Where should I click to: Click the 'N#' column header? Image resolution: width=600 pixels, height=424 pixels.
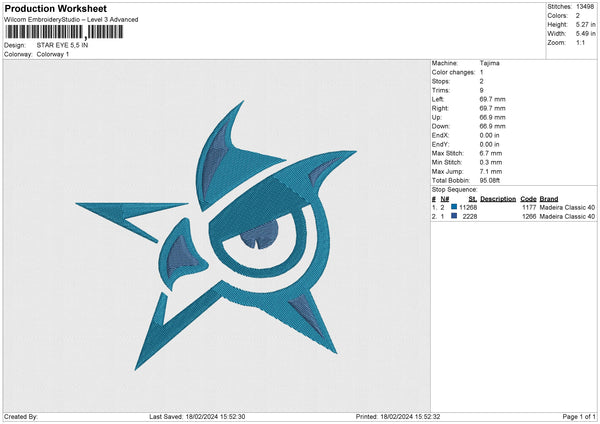(x=445, y=199)
